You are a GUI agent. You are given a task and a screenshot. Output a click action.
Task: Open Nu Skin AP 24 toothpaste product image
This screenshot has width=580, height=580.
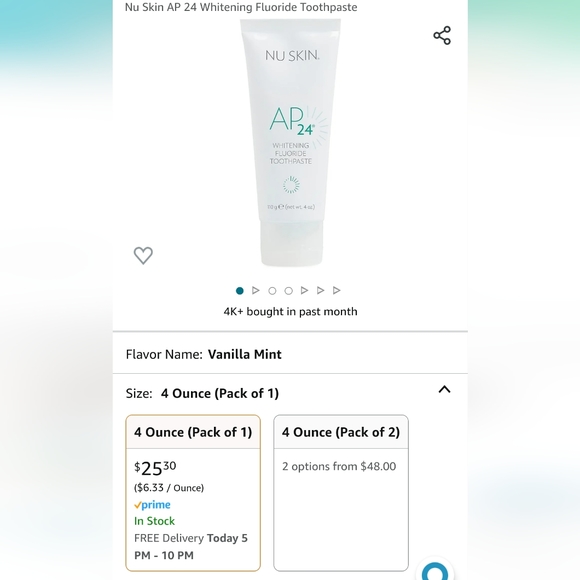(290, 143)
